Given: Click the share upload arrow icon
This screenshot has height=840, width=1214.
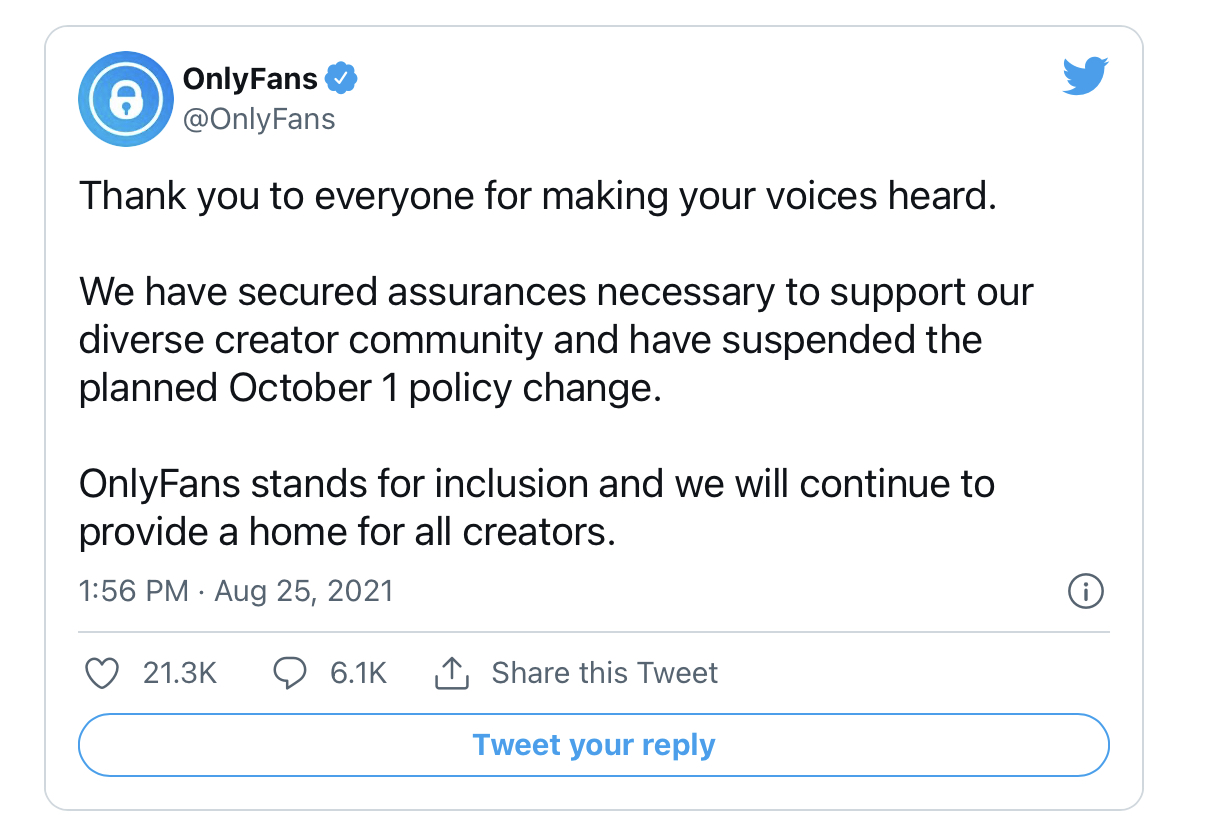Looking at the screenshot, I should point(452,673).
